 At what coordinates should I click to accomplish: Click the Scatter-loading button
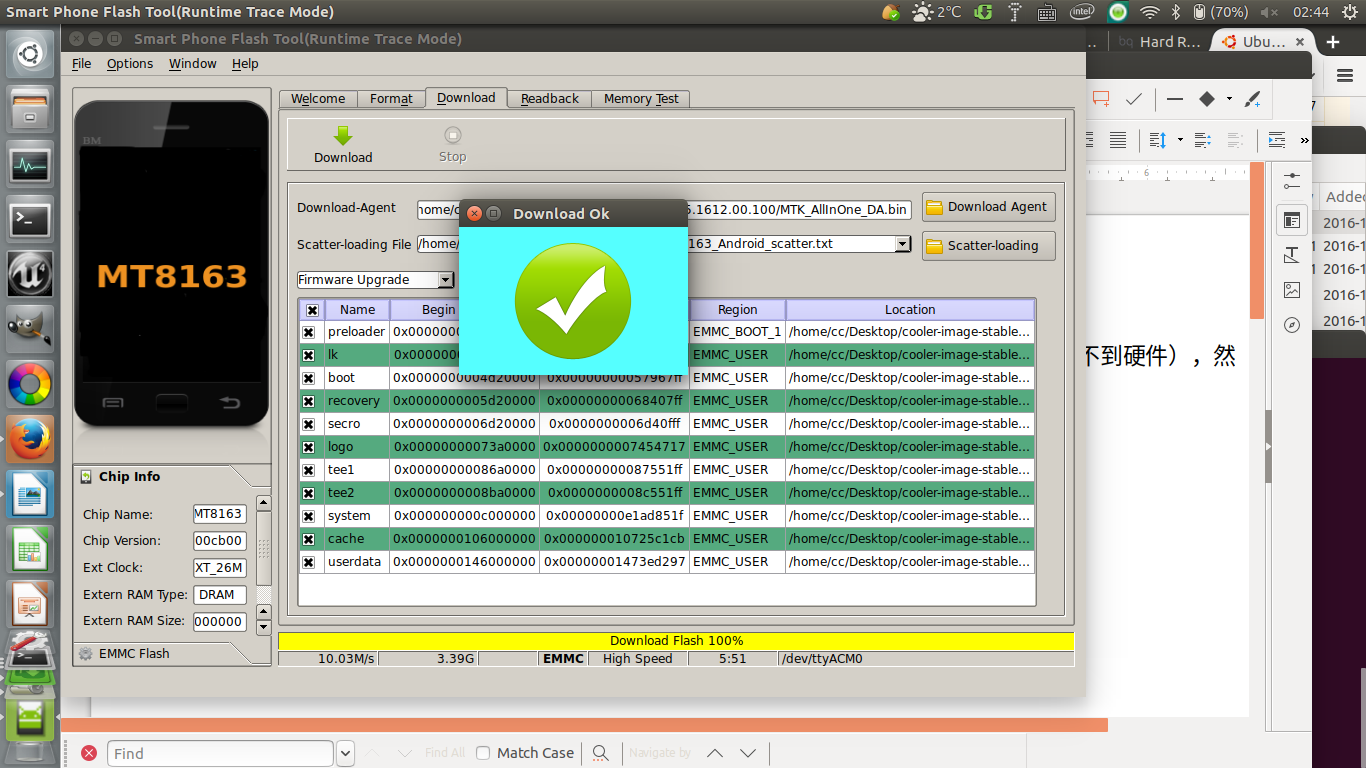(988, 246)
